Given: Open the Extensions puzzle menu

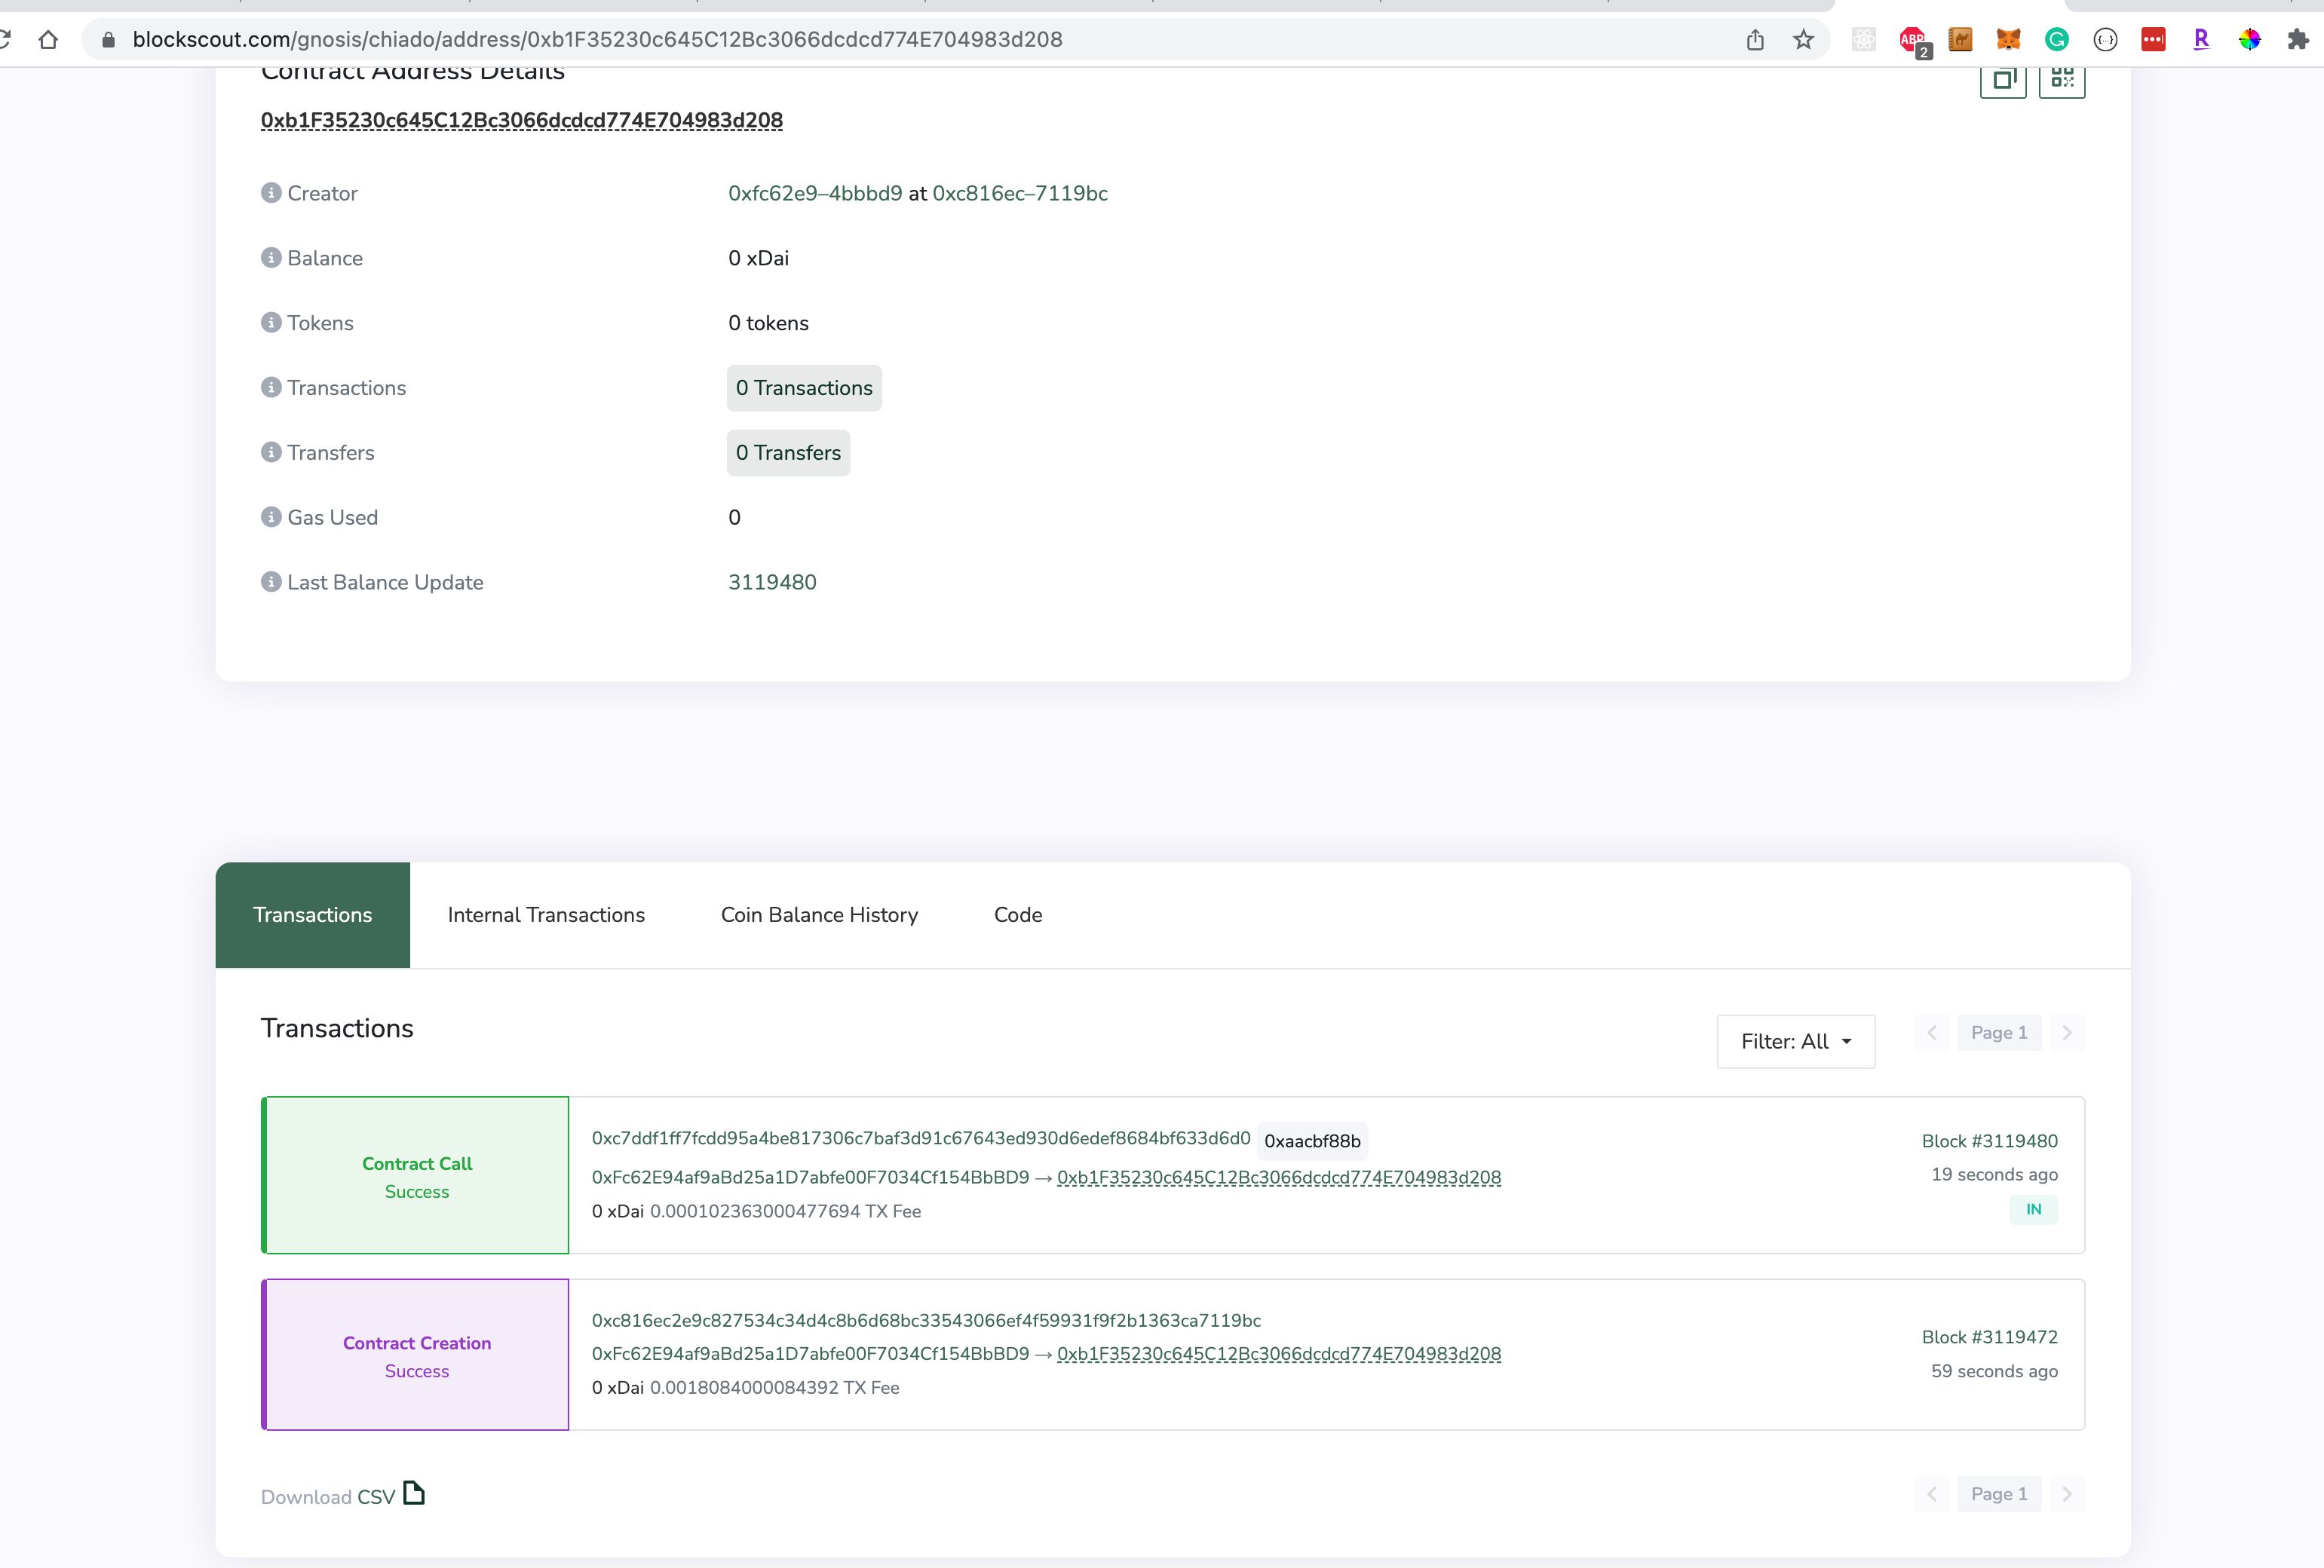Looking at the screenshot, I should [2298, 40].
